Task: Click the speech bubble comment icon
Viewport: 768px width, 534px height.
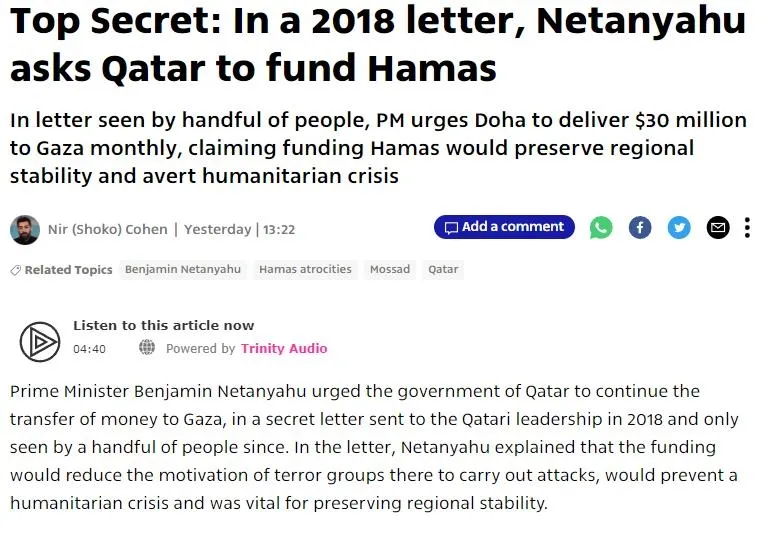Action: 451,228
